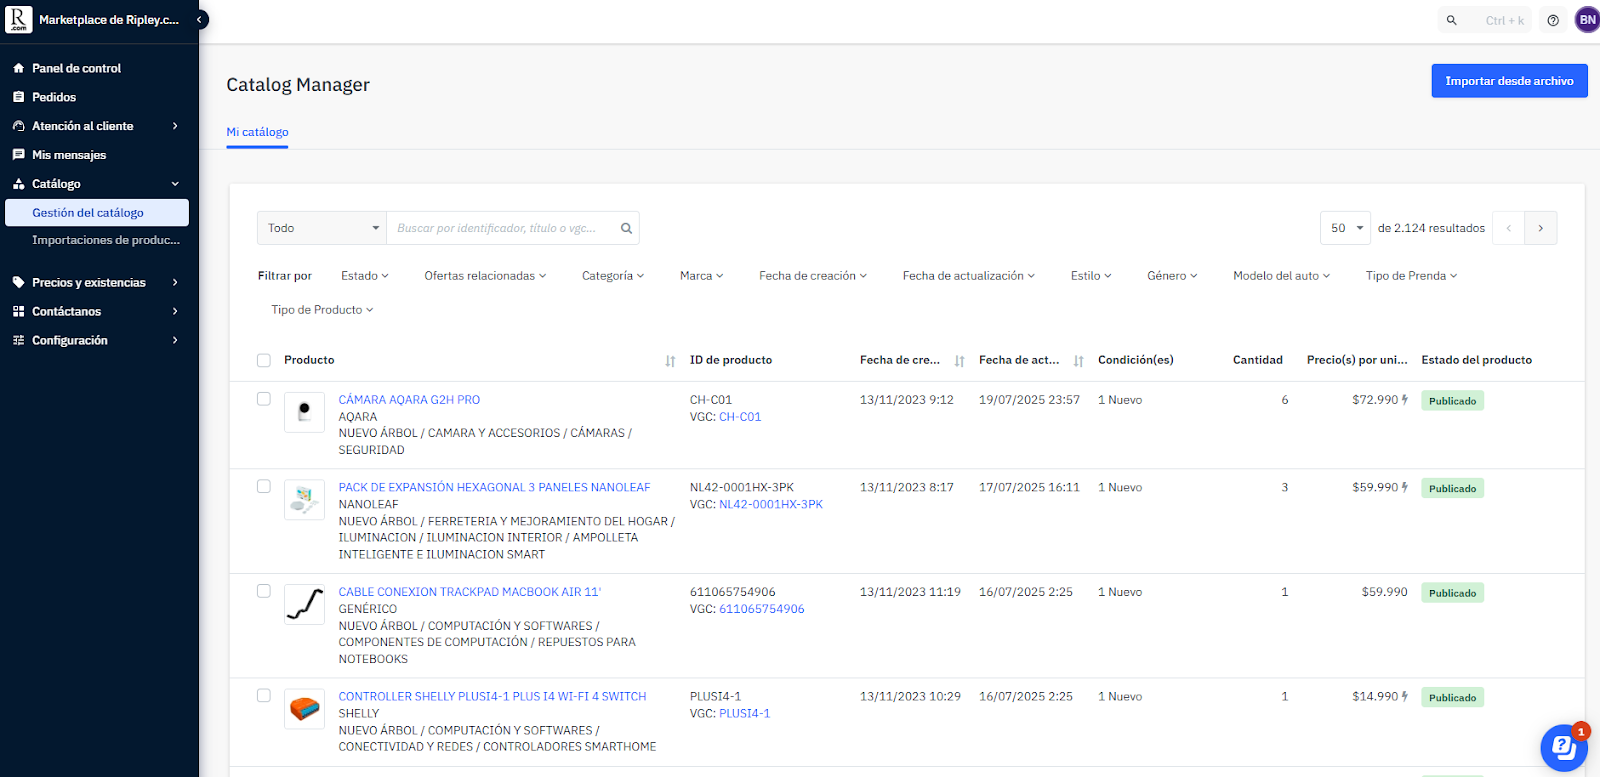
Task: Click the Atención al cliente headset icon
Action: click(18, 126)
